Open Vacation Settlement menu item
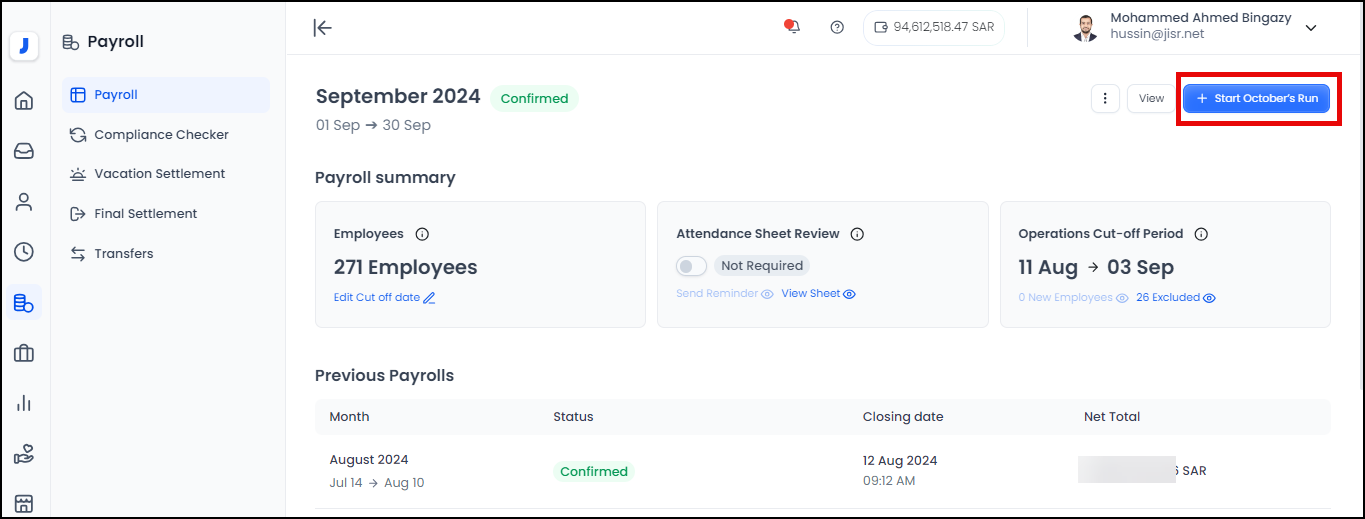This screenshot has height=519, width=1365. 159,174
